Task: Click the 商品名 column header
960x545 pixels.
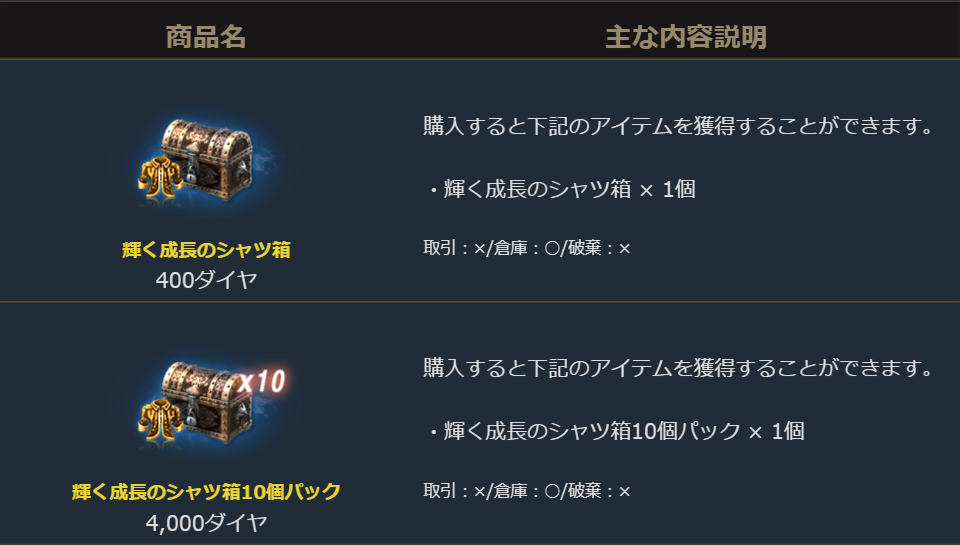Action: 205,38
